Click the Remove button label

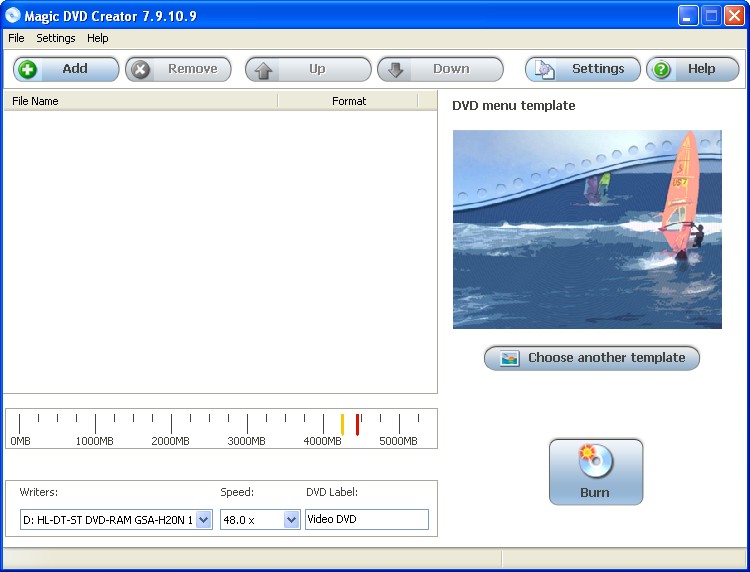(x=193, y=69)
